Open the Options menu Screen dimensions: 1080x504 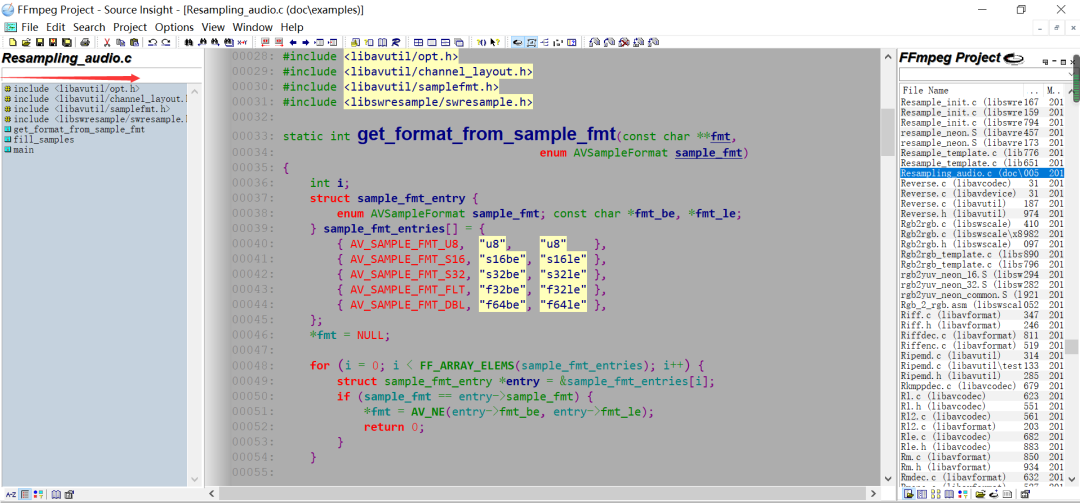[174, 28]
